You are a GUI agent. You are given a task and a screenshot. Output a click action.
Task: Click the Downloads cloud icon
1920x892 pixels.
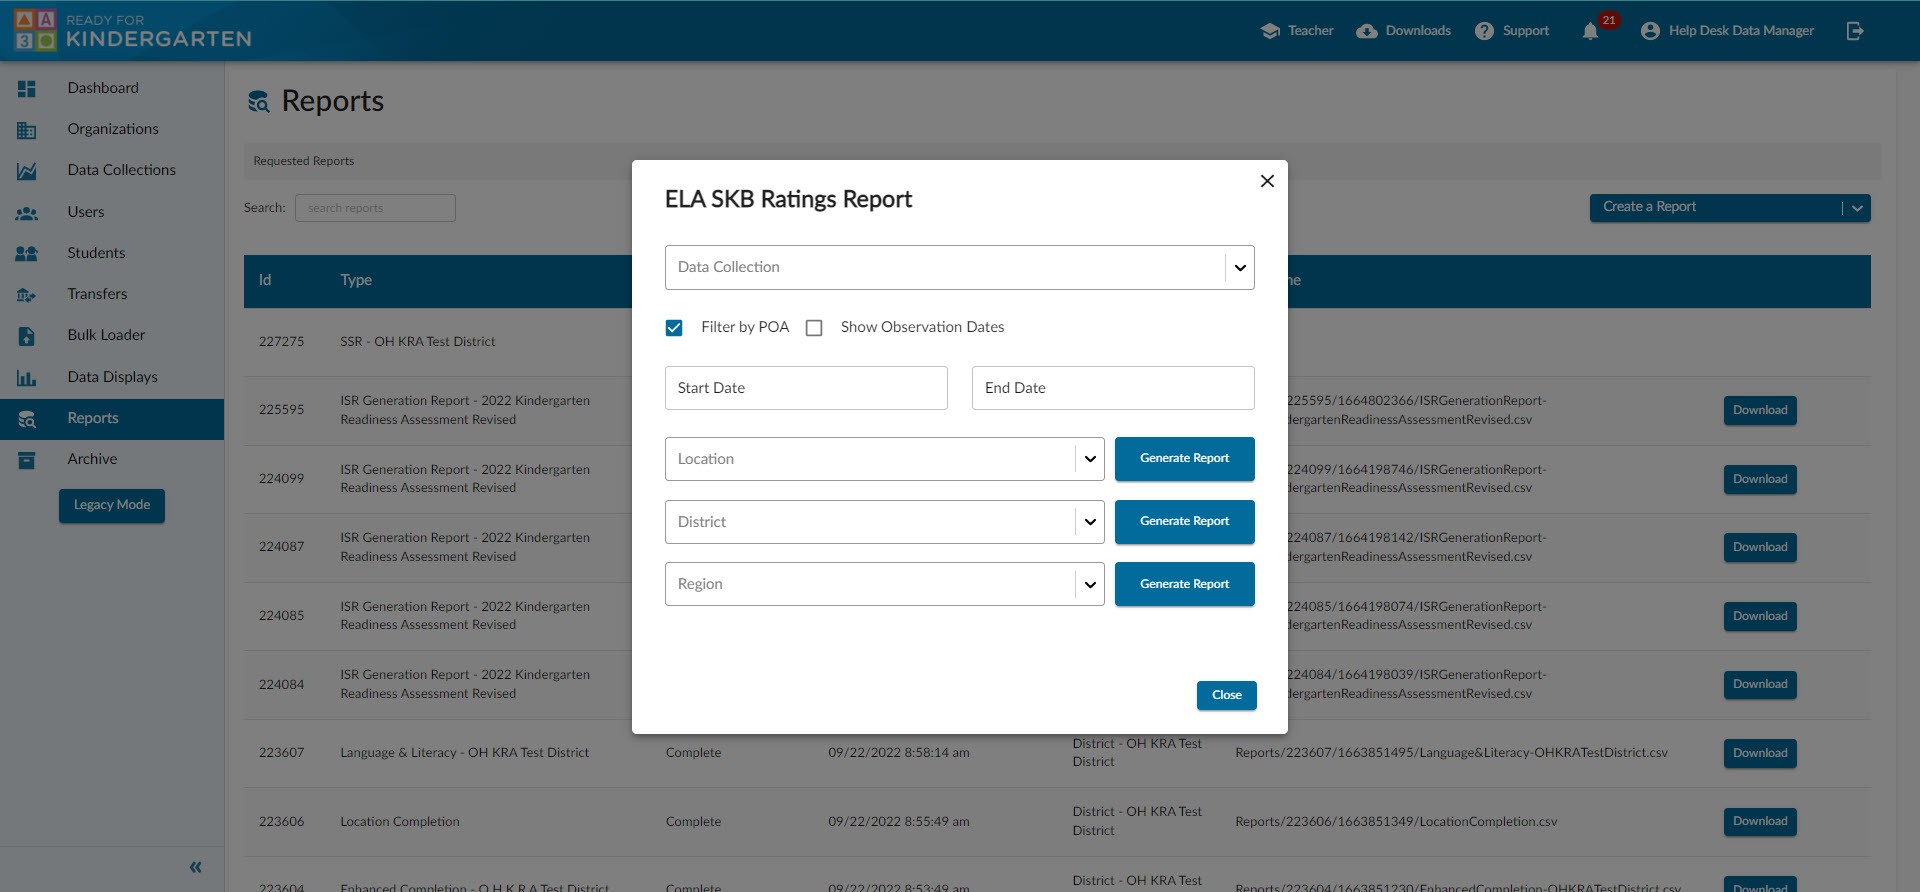point(1367,31)
